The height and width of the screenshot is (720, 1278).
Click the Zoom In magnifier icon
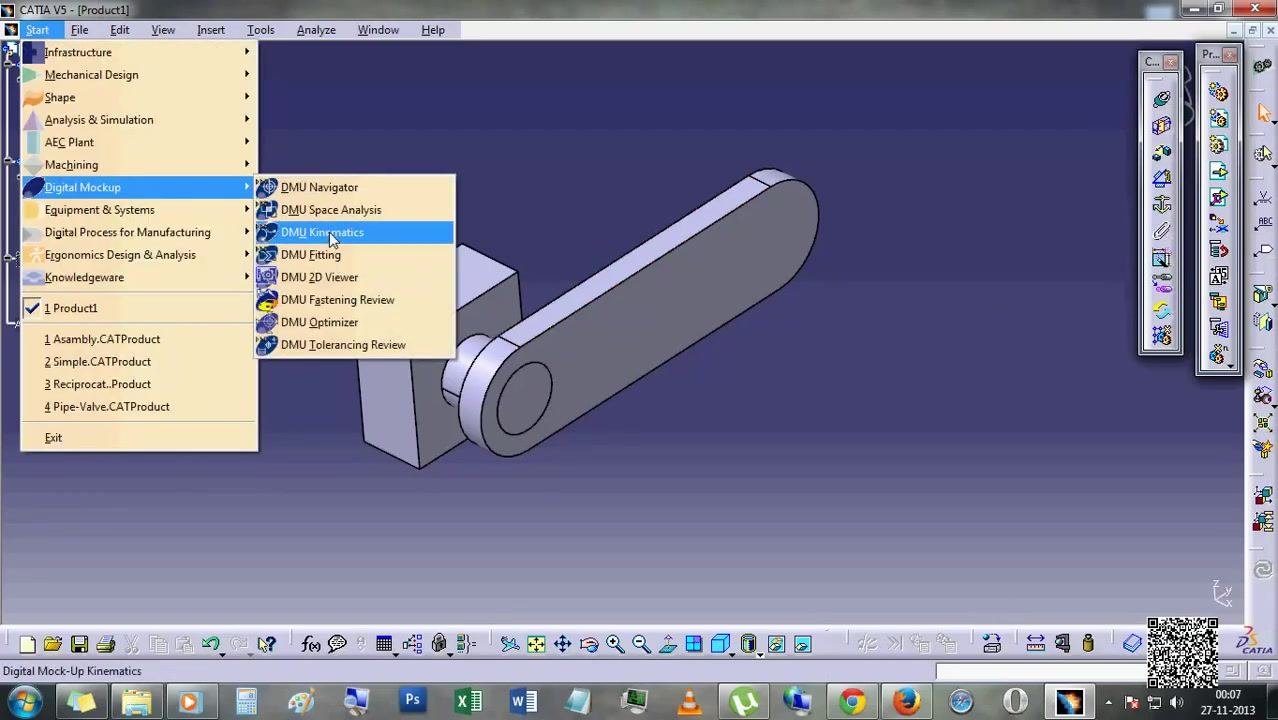click(615, 644)
